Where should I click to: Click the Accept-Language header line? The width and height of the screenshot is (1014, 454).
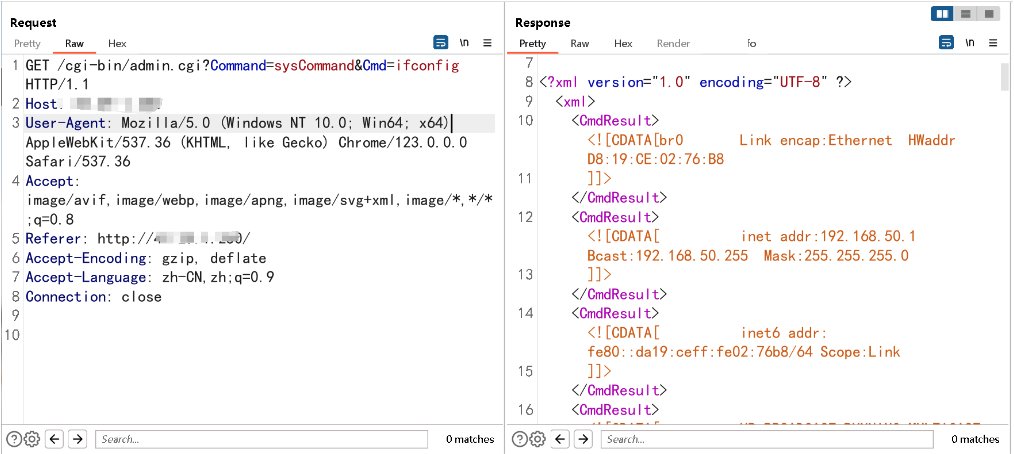149,278
